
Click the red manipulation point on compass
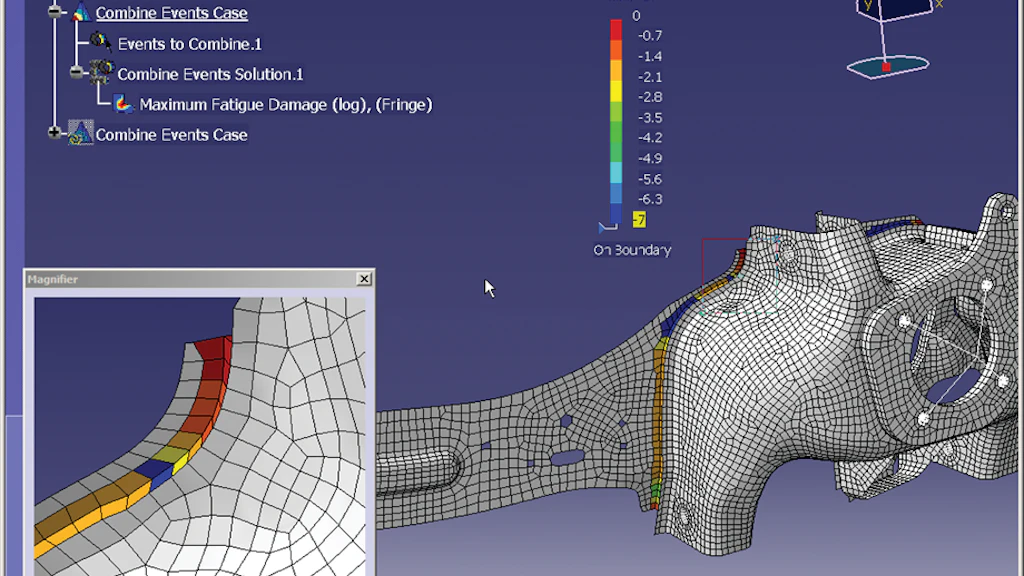click(x=886, y=67)
